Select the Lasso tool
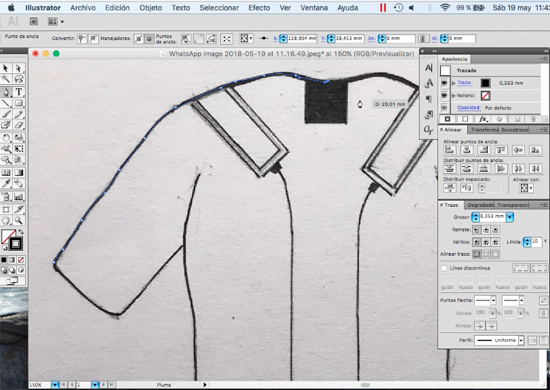550x390 pixels. click(18, 79)
